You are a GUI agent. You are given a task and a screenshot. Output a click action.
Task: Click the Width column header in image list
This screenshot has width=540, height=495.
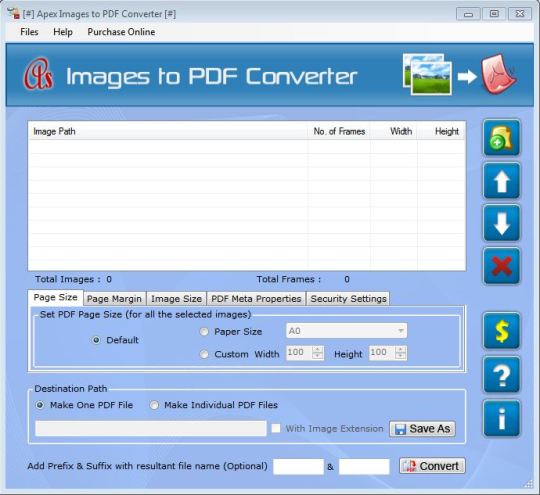(394, 131)
